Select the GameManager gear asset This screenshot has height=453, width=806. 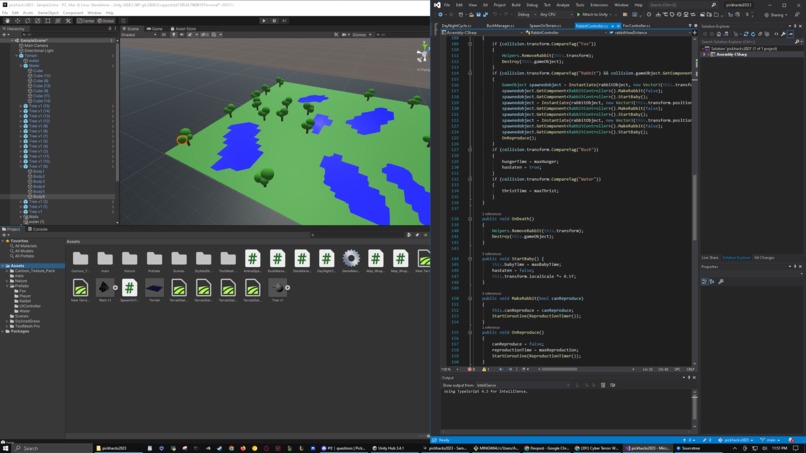coord(351,259)
